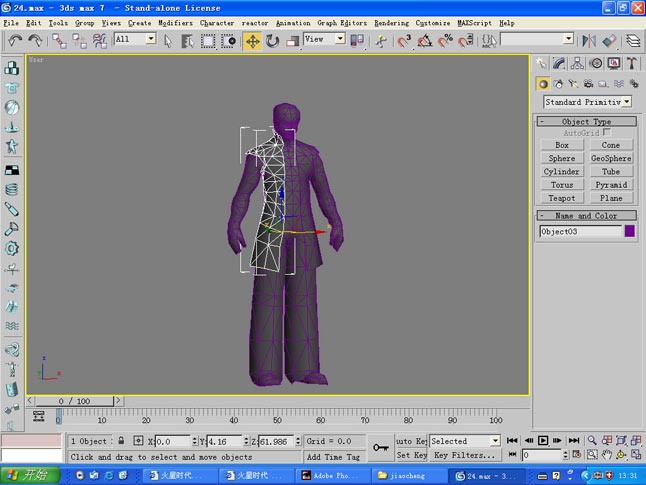This screenshot has width=646, height=485.
Task: Click the Z coordinate input field
Action: coord(276,441)
